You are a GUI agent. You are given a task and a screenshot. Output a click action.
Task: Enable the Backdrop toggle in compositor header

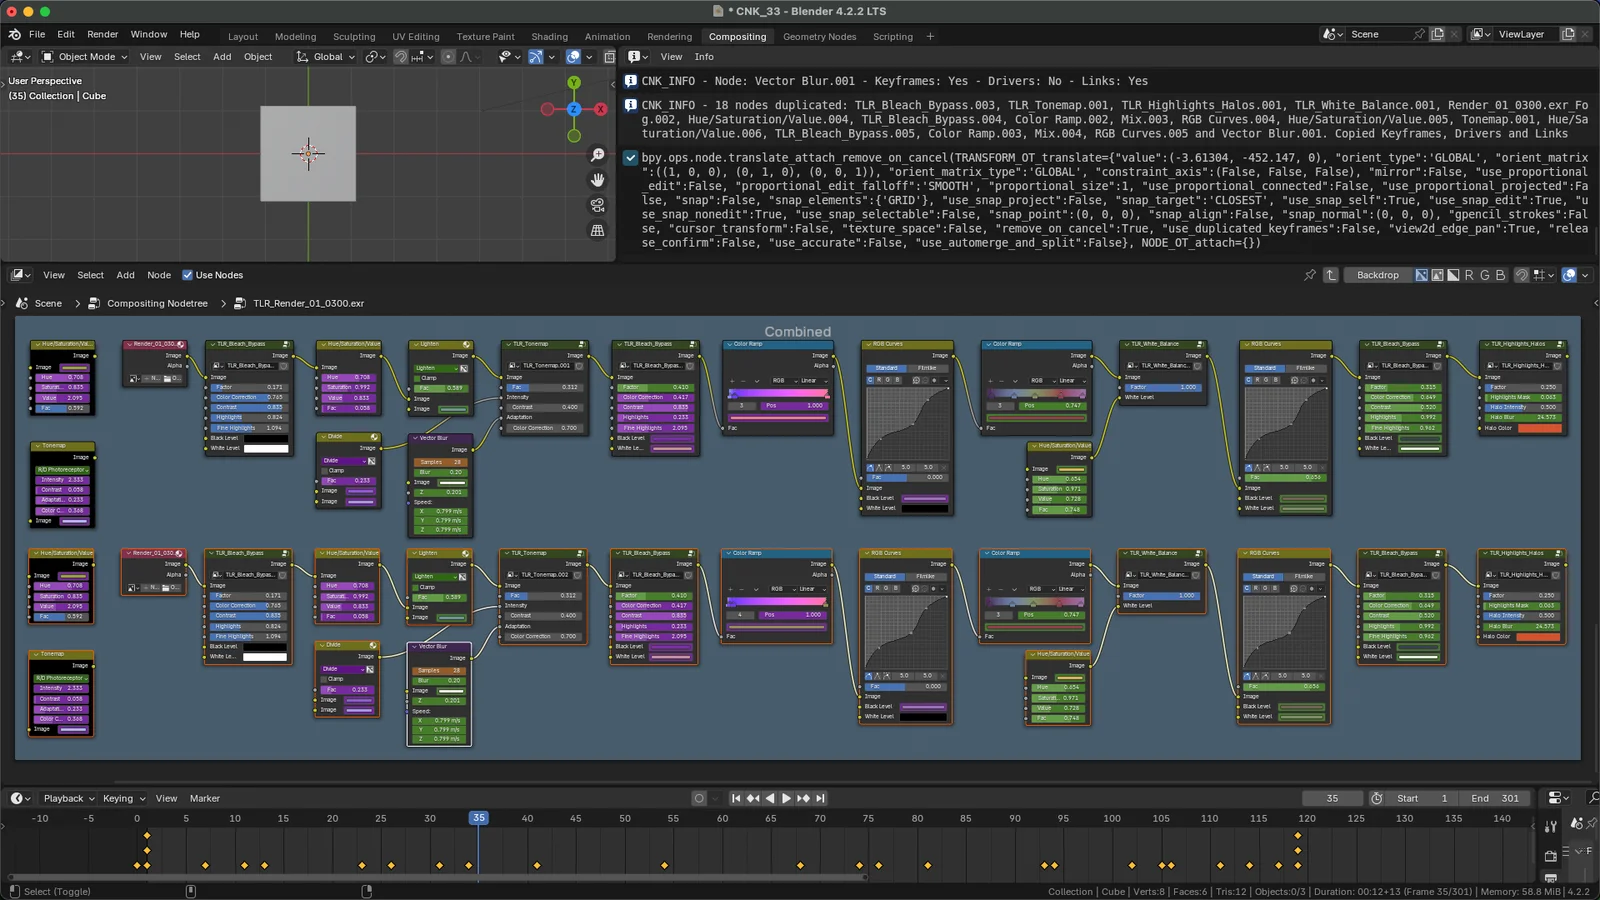pyautogui.click(x=1377, y=275)
